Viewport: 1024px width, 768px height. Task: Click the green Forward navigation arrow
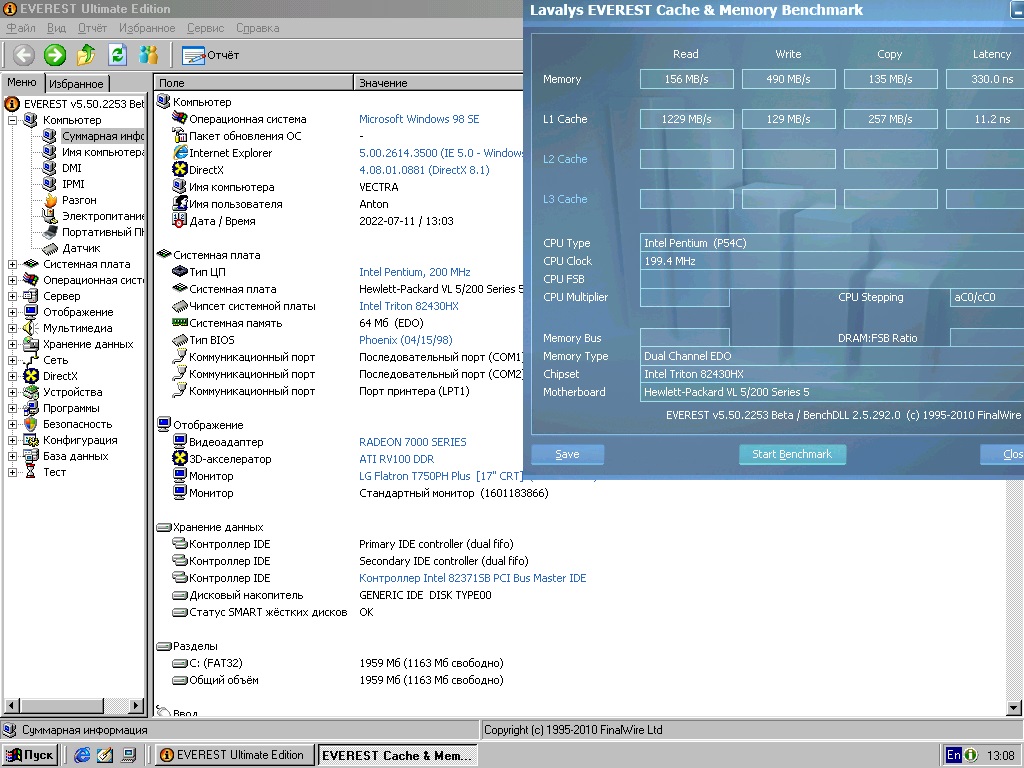tap(55, 55)
